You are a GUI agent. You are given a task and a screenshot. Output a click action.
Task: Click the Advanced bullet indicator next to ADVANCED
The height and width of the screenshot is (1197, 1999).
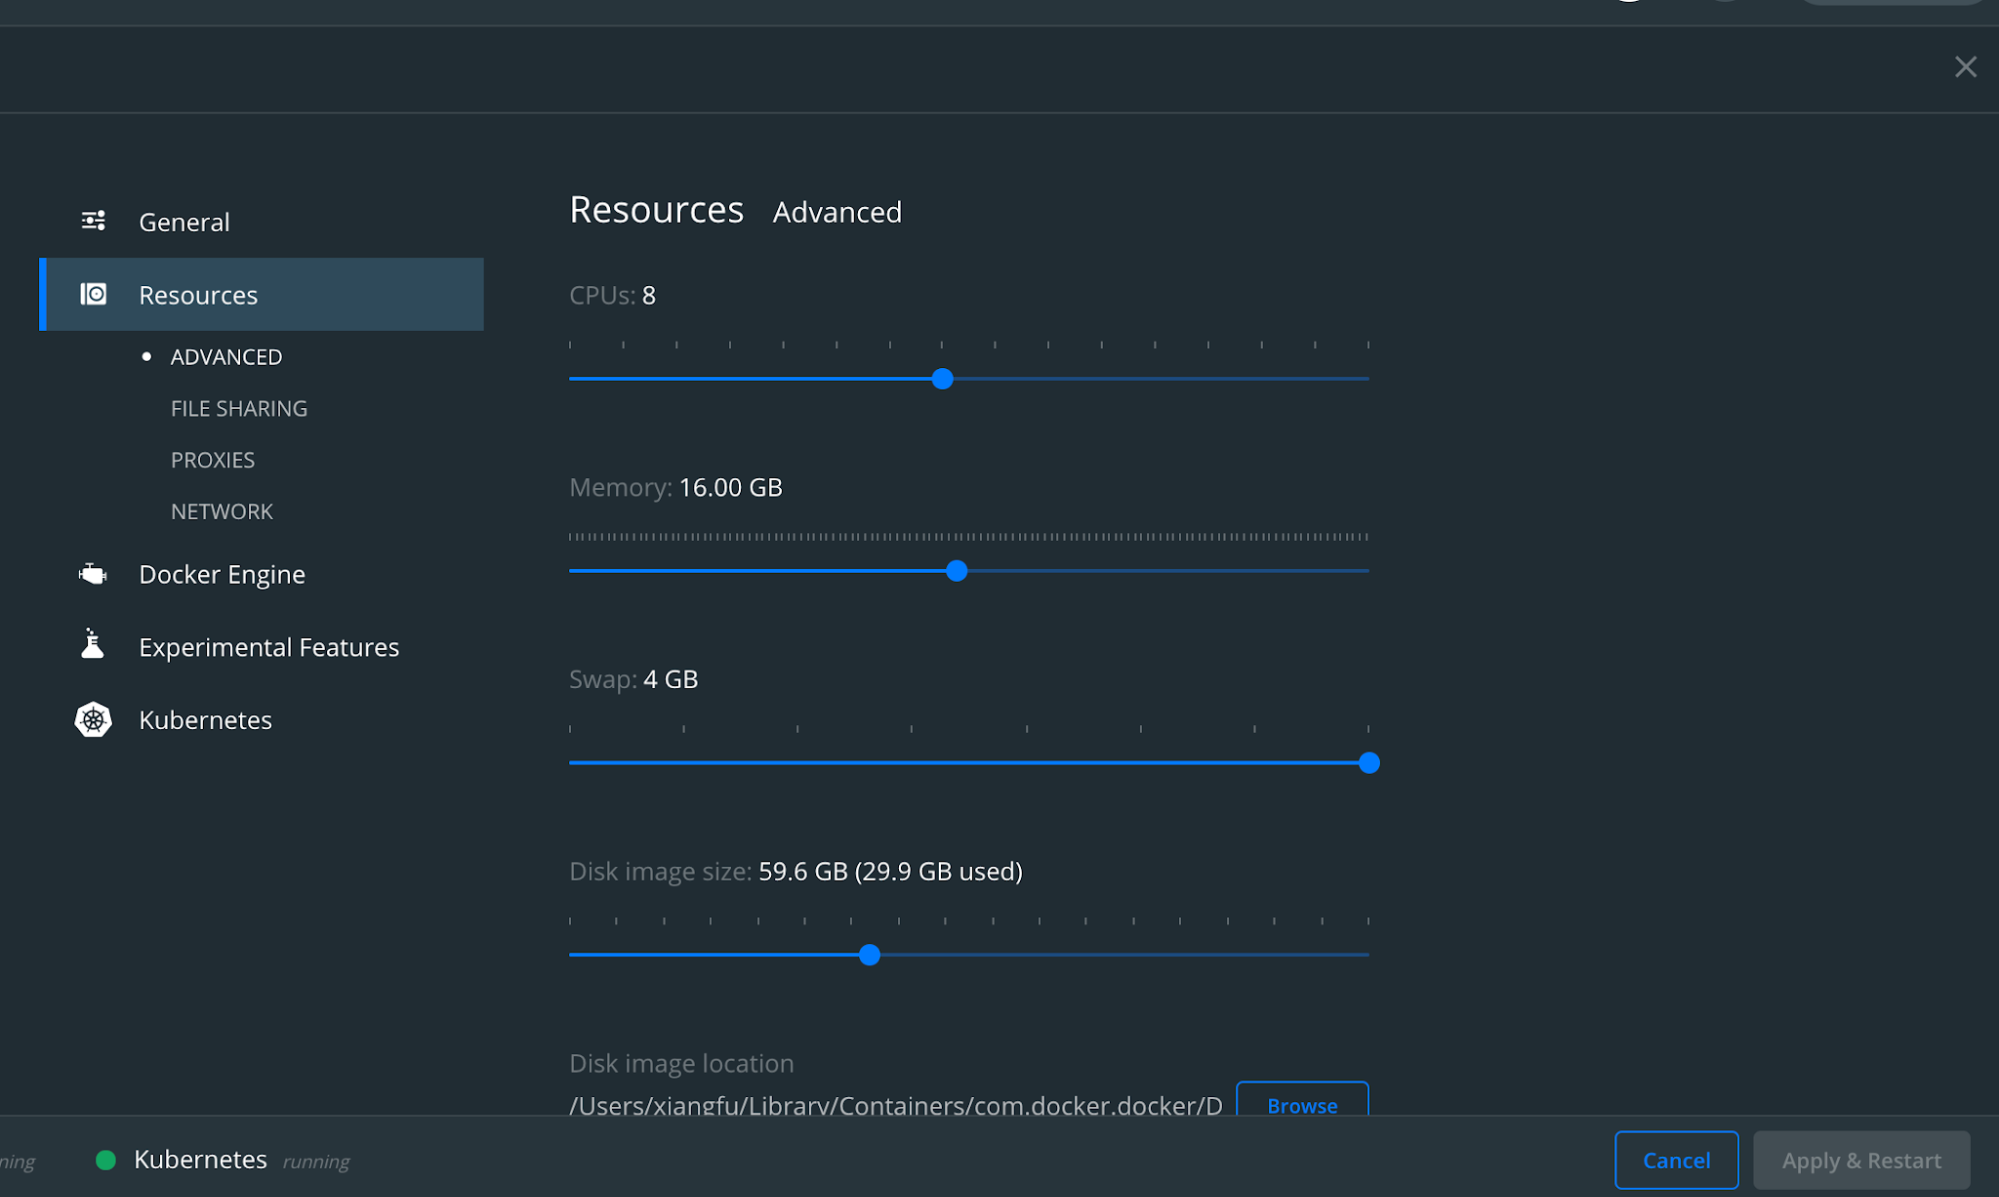(148, 355)
